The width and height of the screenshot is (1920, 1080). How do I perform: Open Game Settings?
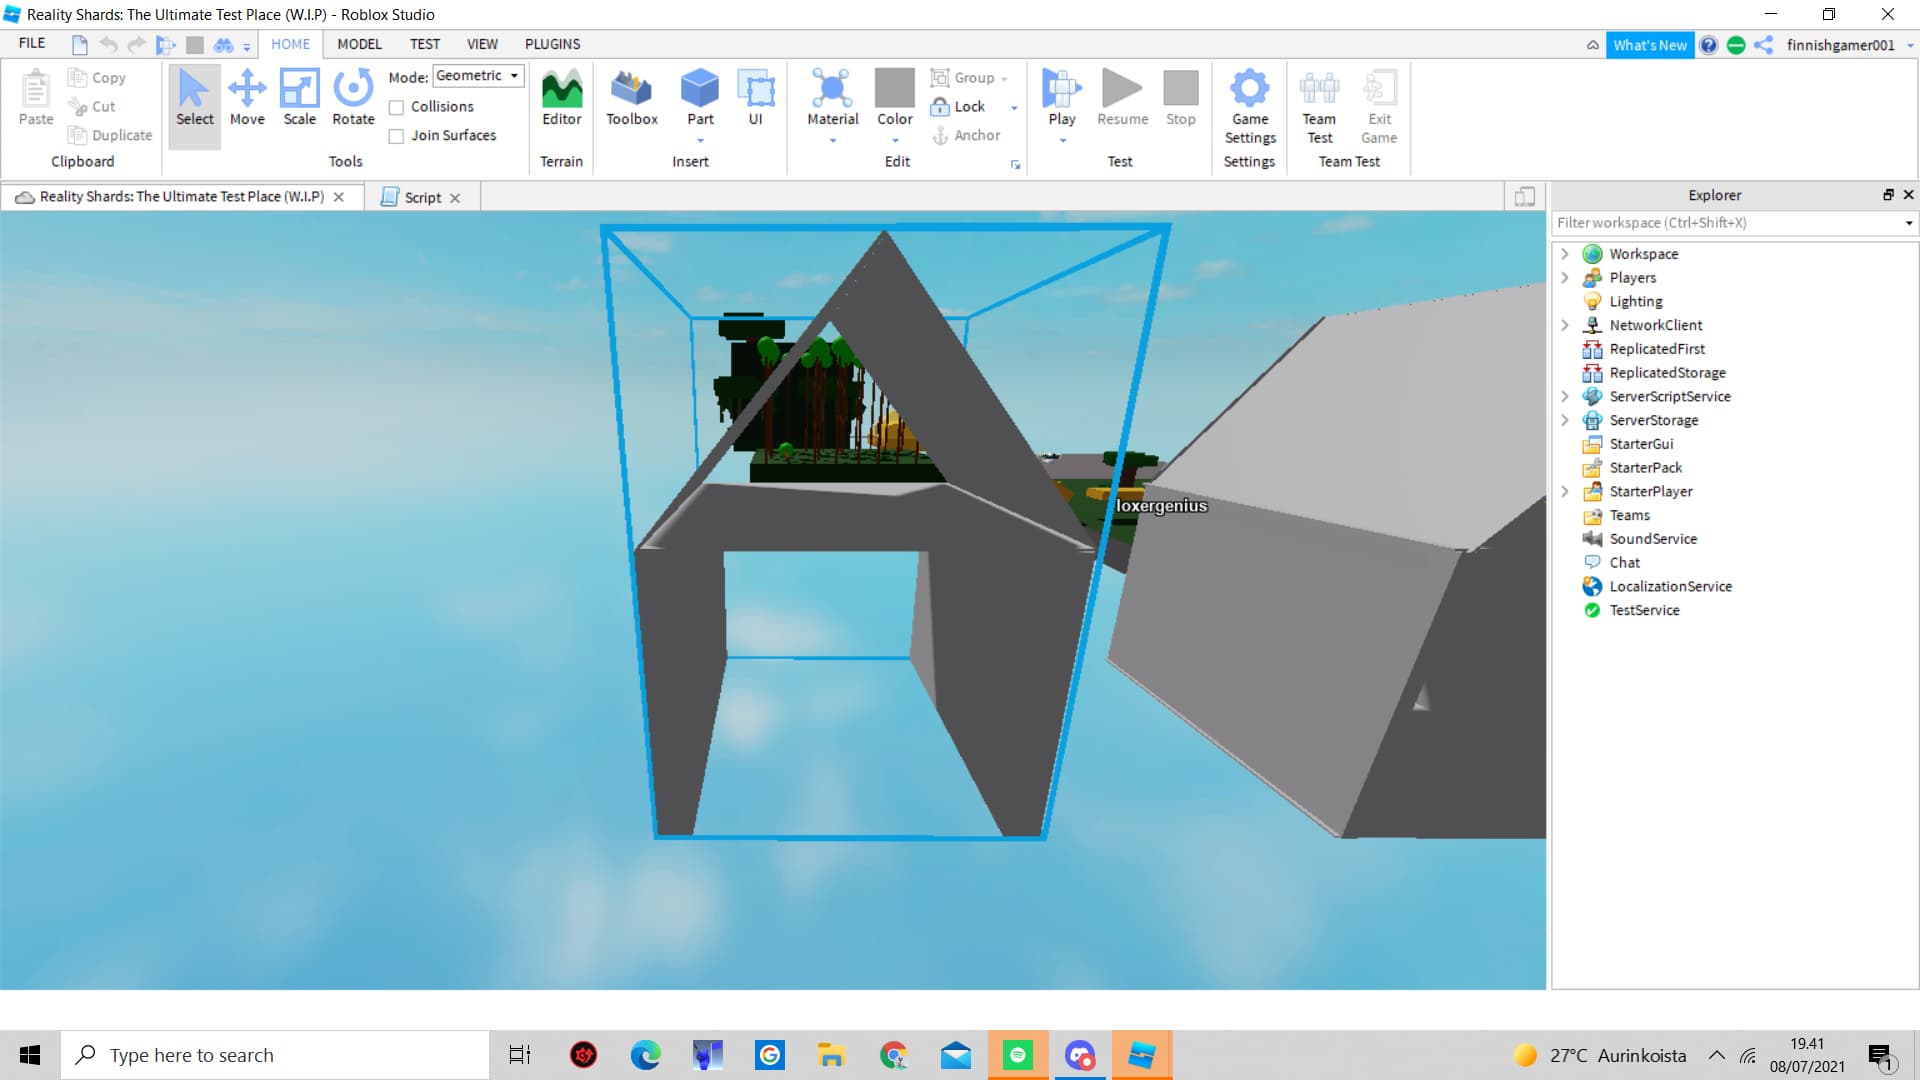coord(1249,107)
